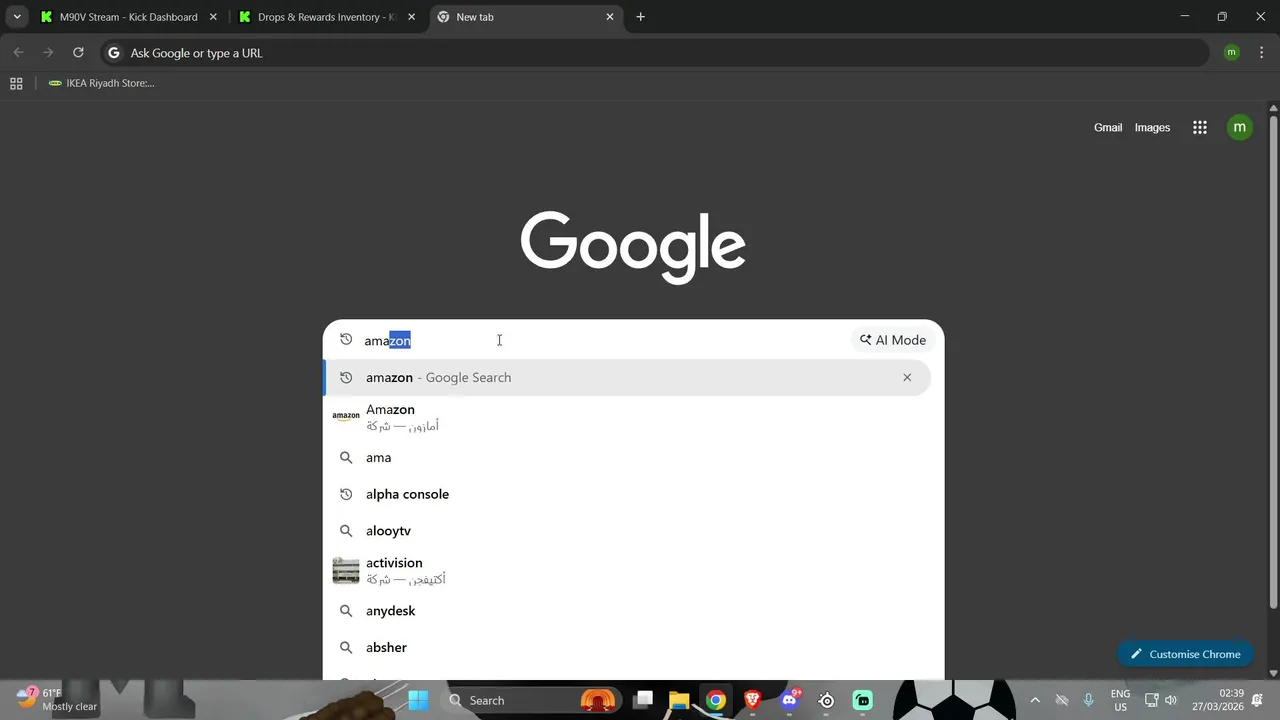This screenshot has width=1280, height=720.
Task: Reload the current page
Action: pyautogui.click(x=78, y=53)
